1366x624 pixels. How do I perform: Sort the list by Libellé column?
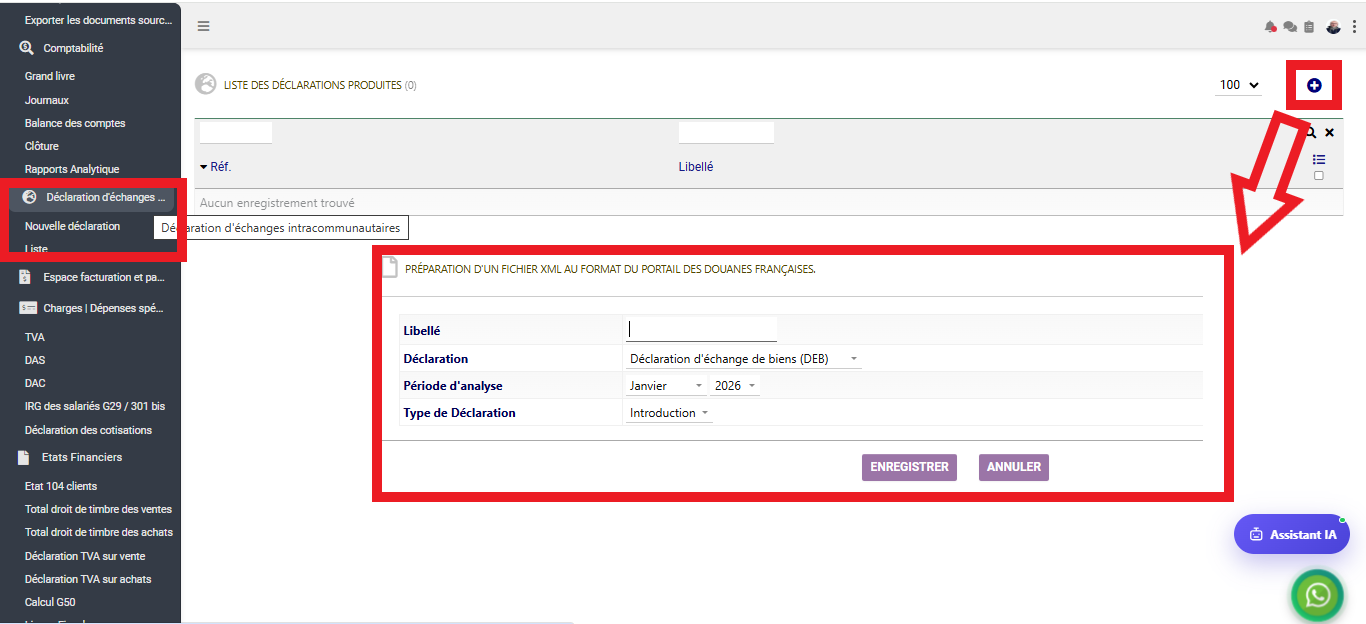[696, 167]
